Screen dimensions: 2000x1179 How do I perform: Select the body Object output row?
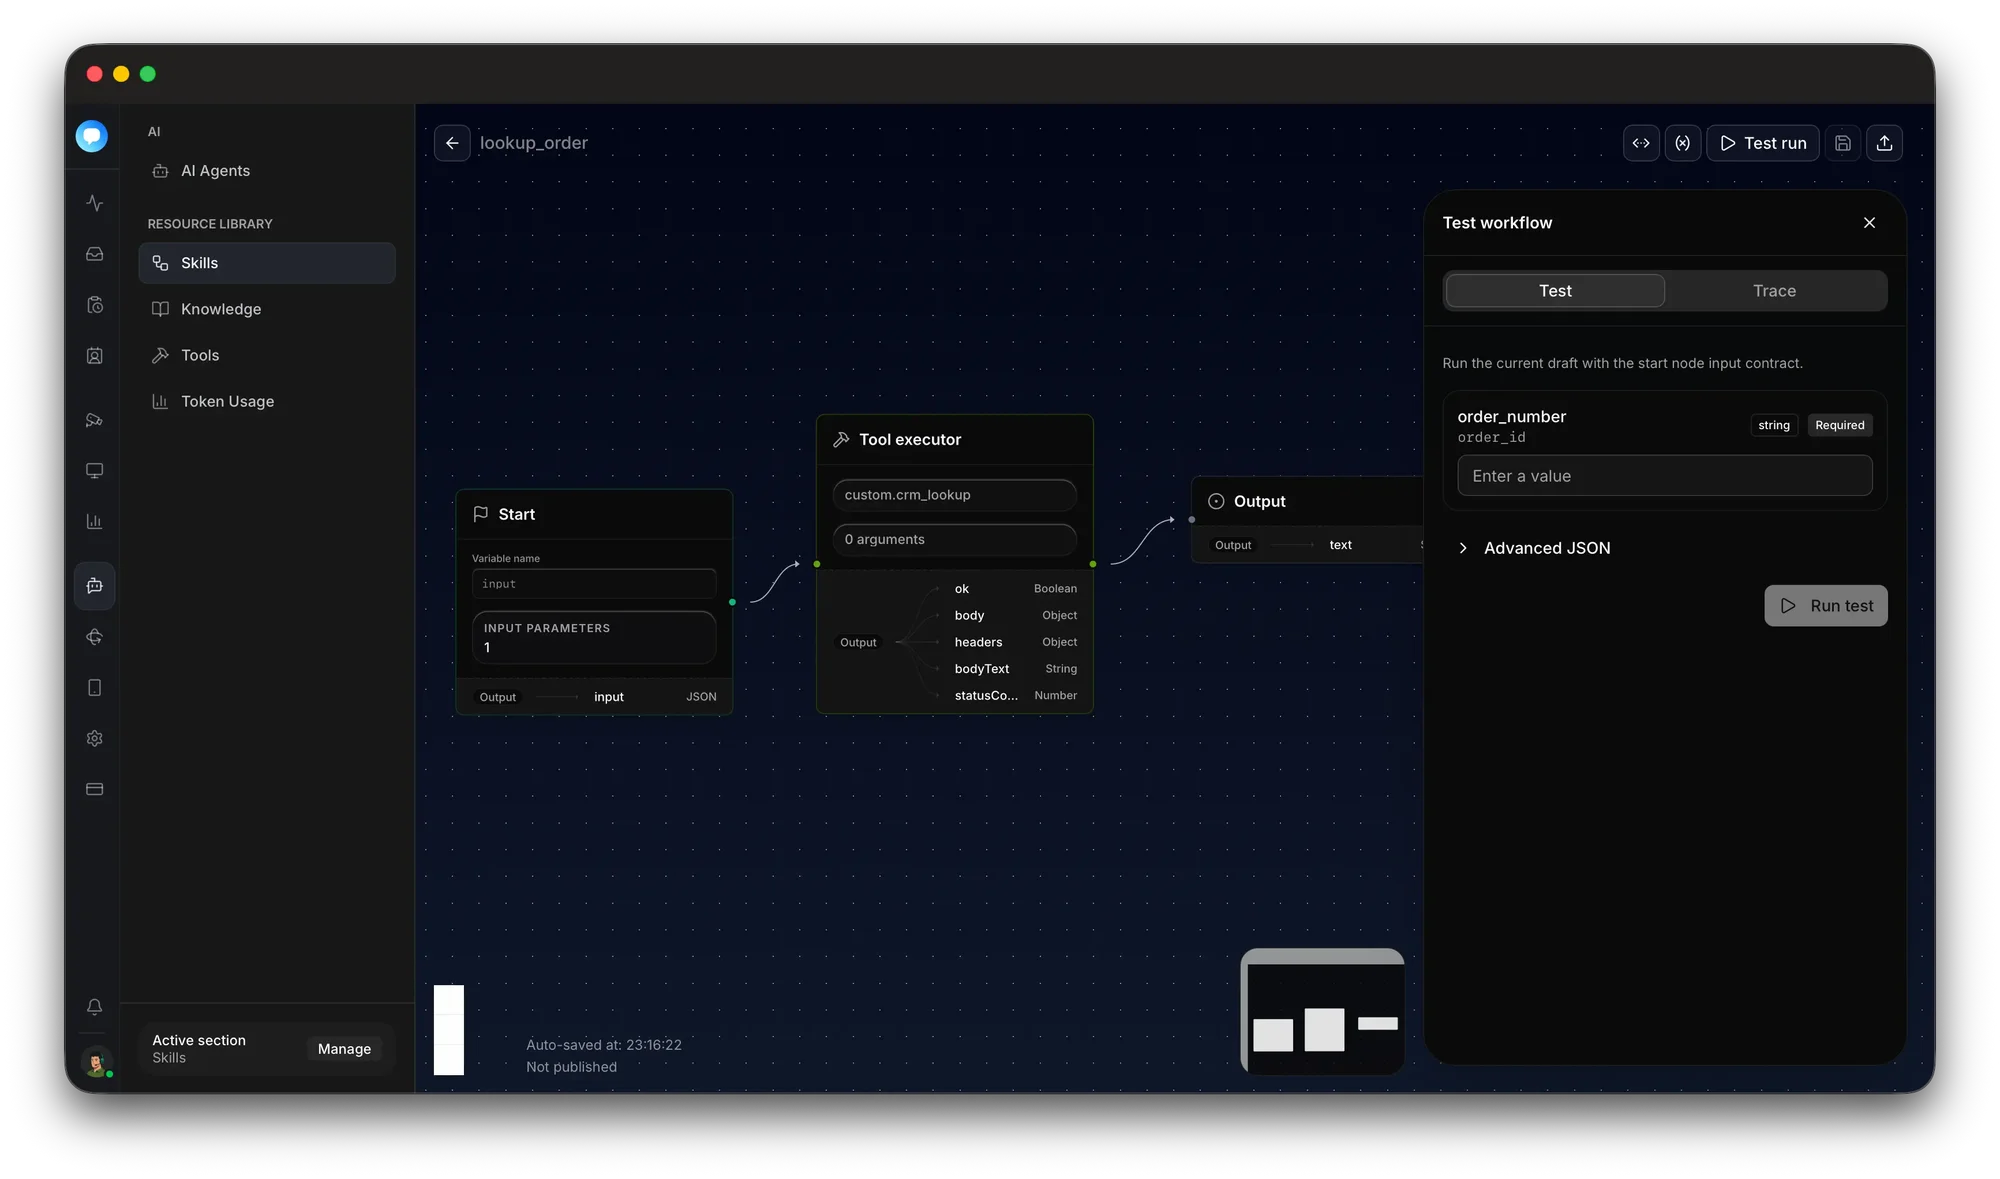tap(1014, 616)
